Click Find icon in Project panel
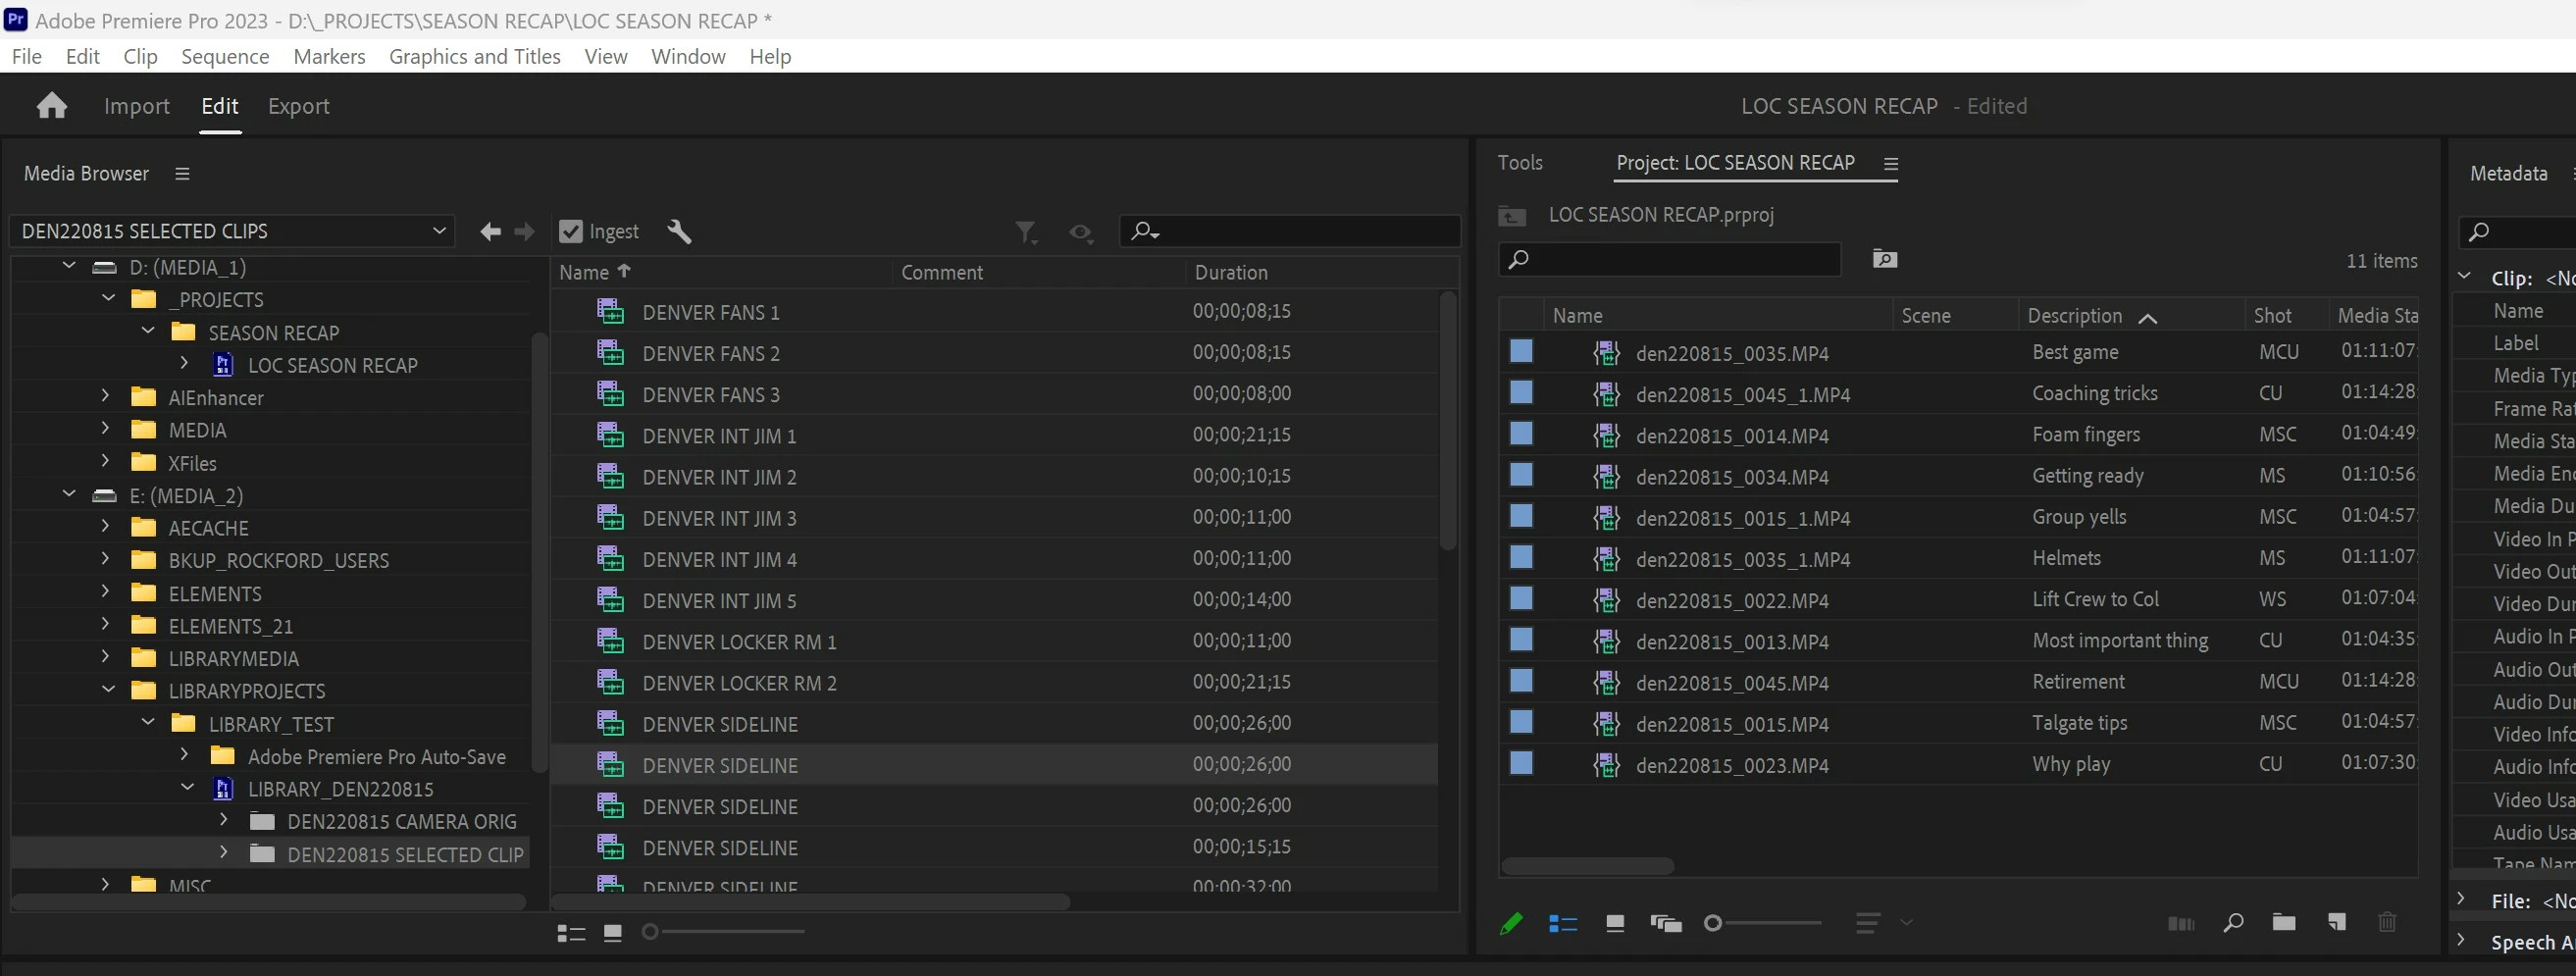This screenshot has height=976, width=2576. [2233, 922]
